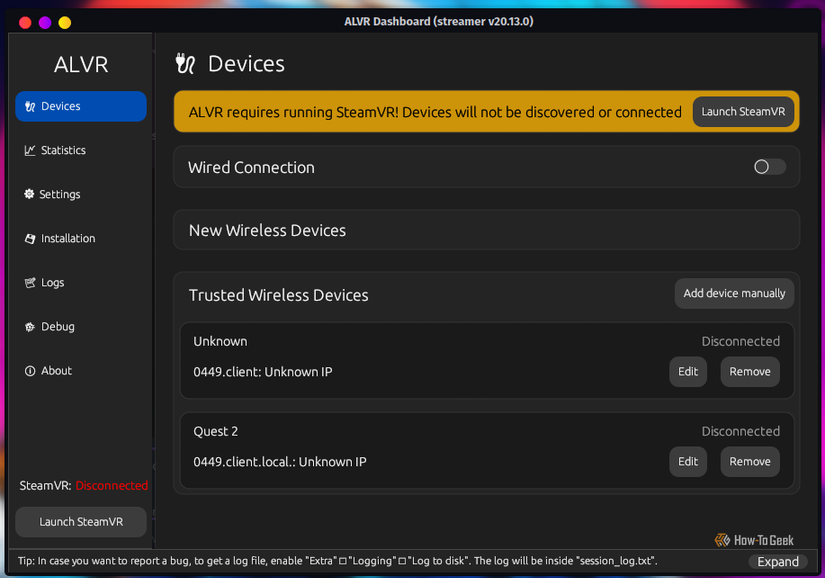Expand the tip bar at the bottom

pyautogui.click(x=778, y=561)
